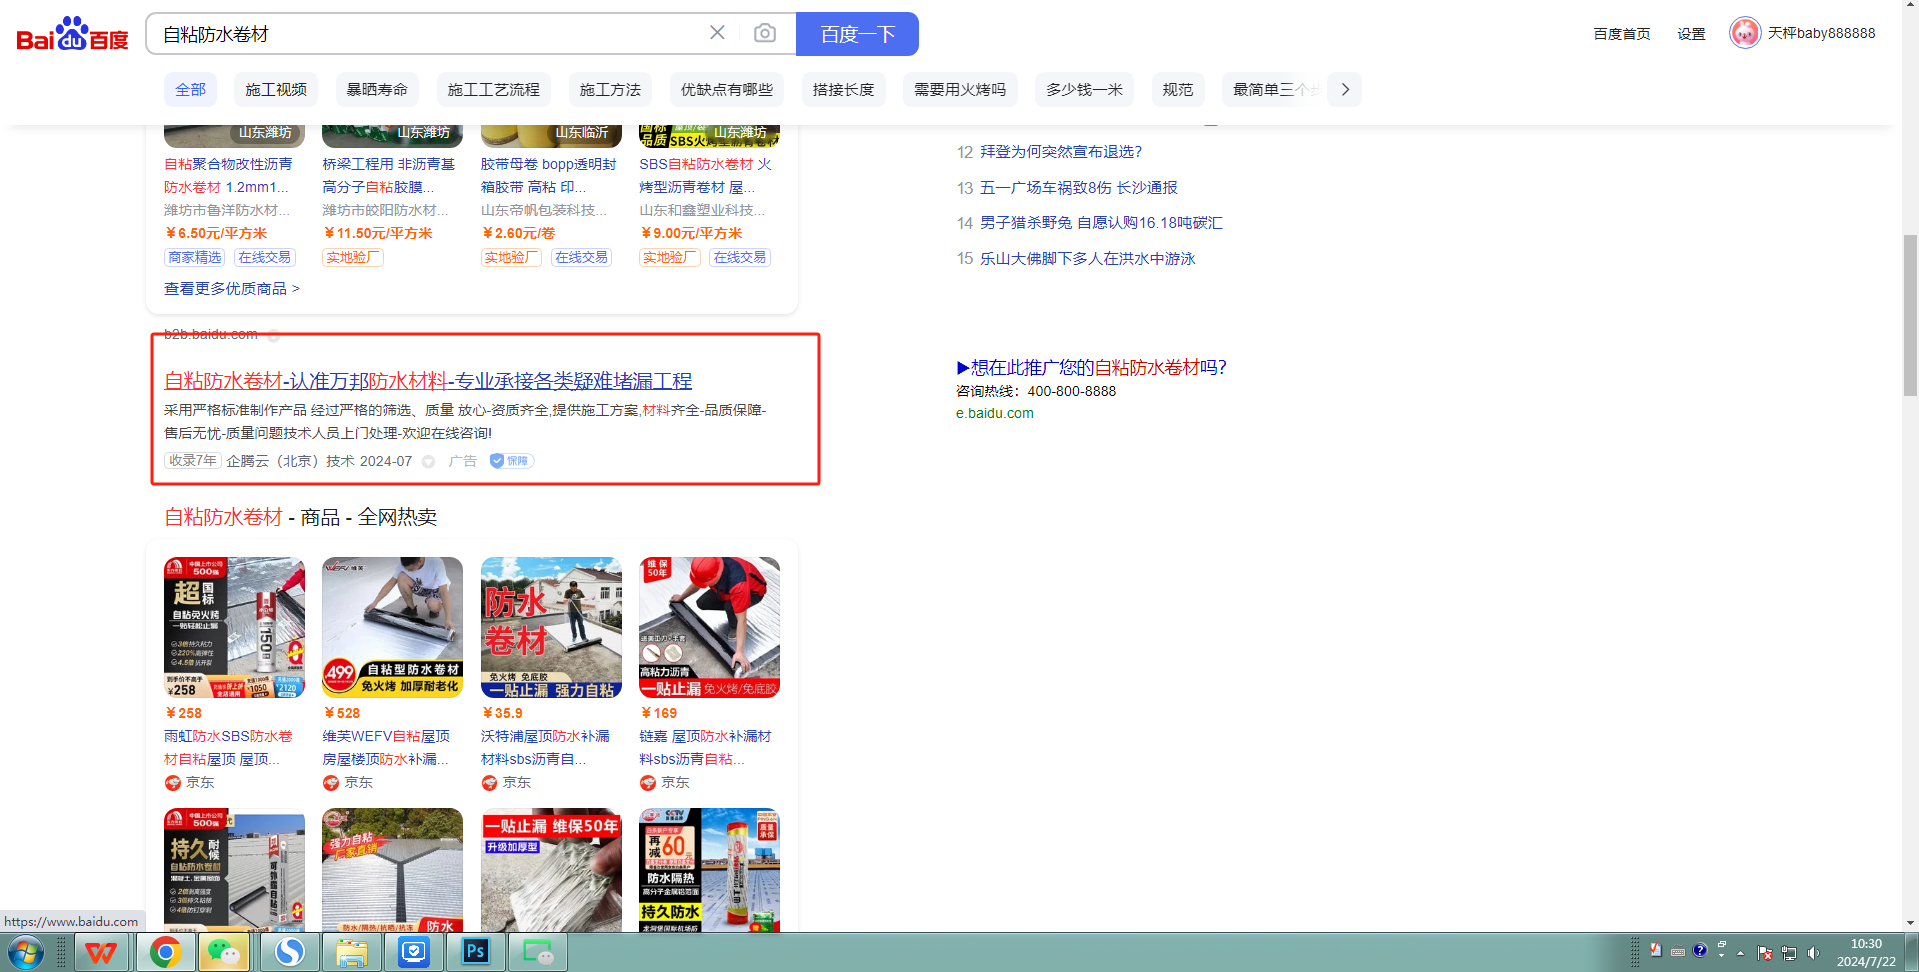Select the 优缺点有哪些 filter tab

(727, 89)
